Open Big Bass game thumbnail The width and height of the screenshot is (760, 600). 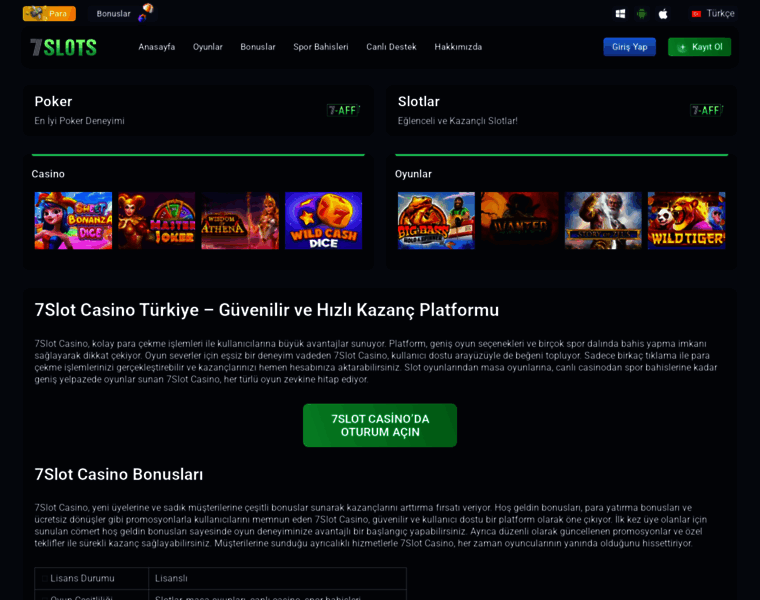436,221
